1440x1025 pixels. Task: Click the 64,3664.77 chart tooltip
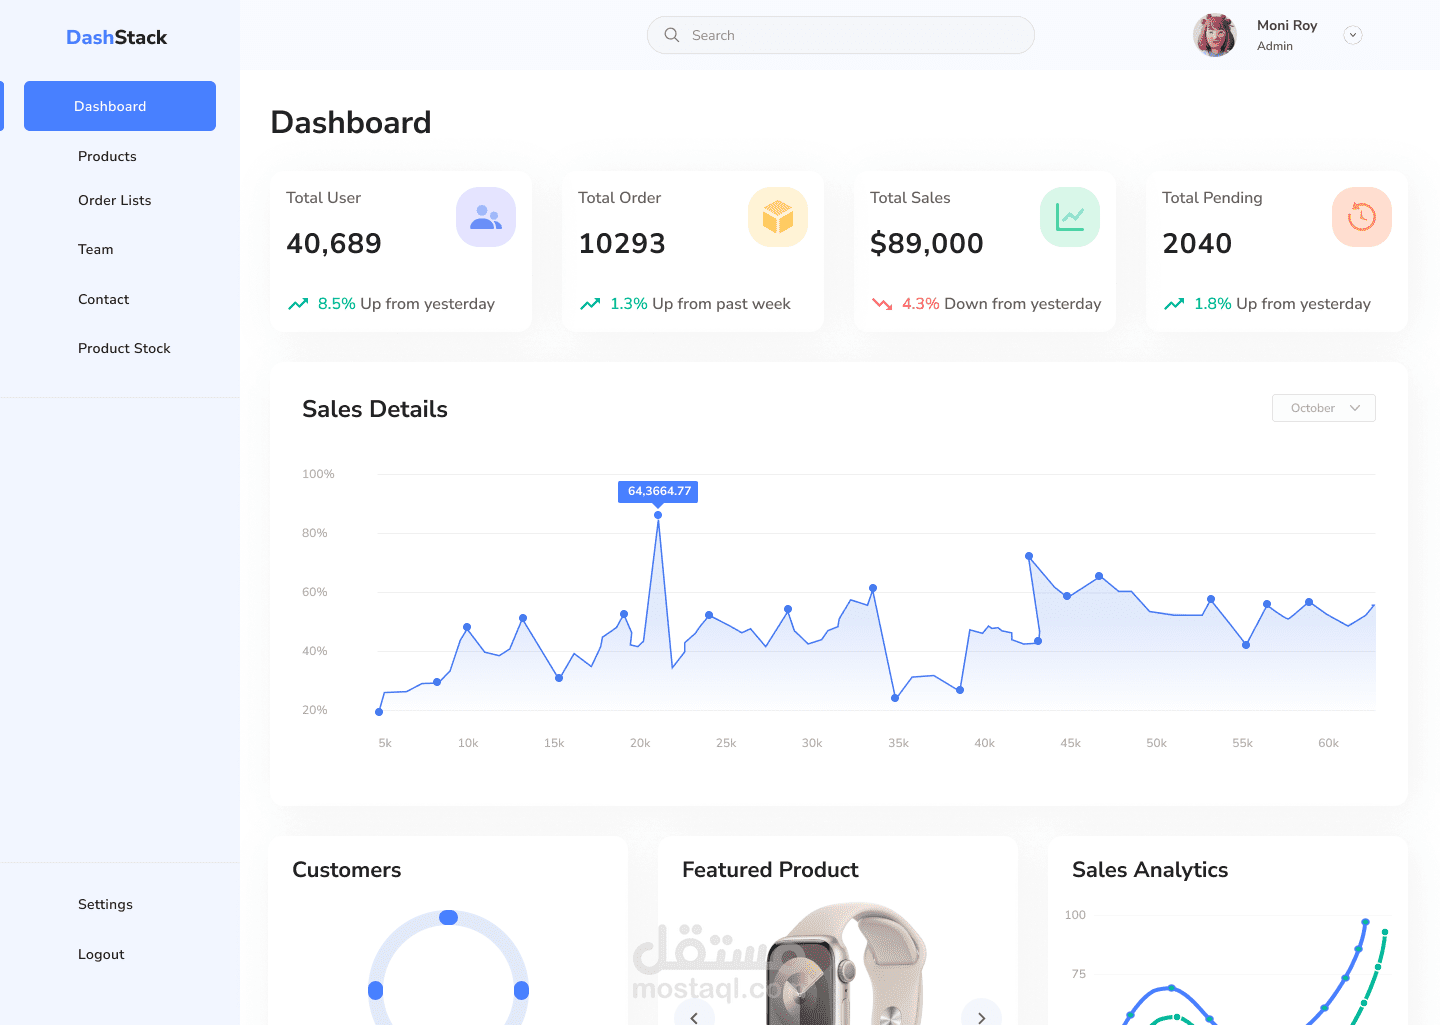658,491
